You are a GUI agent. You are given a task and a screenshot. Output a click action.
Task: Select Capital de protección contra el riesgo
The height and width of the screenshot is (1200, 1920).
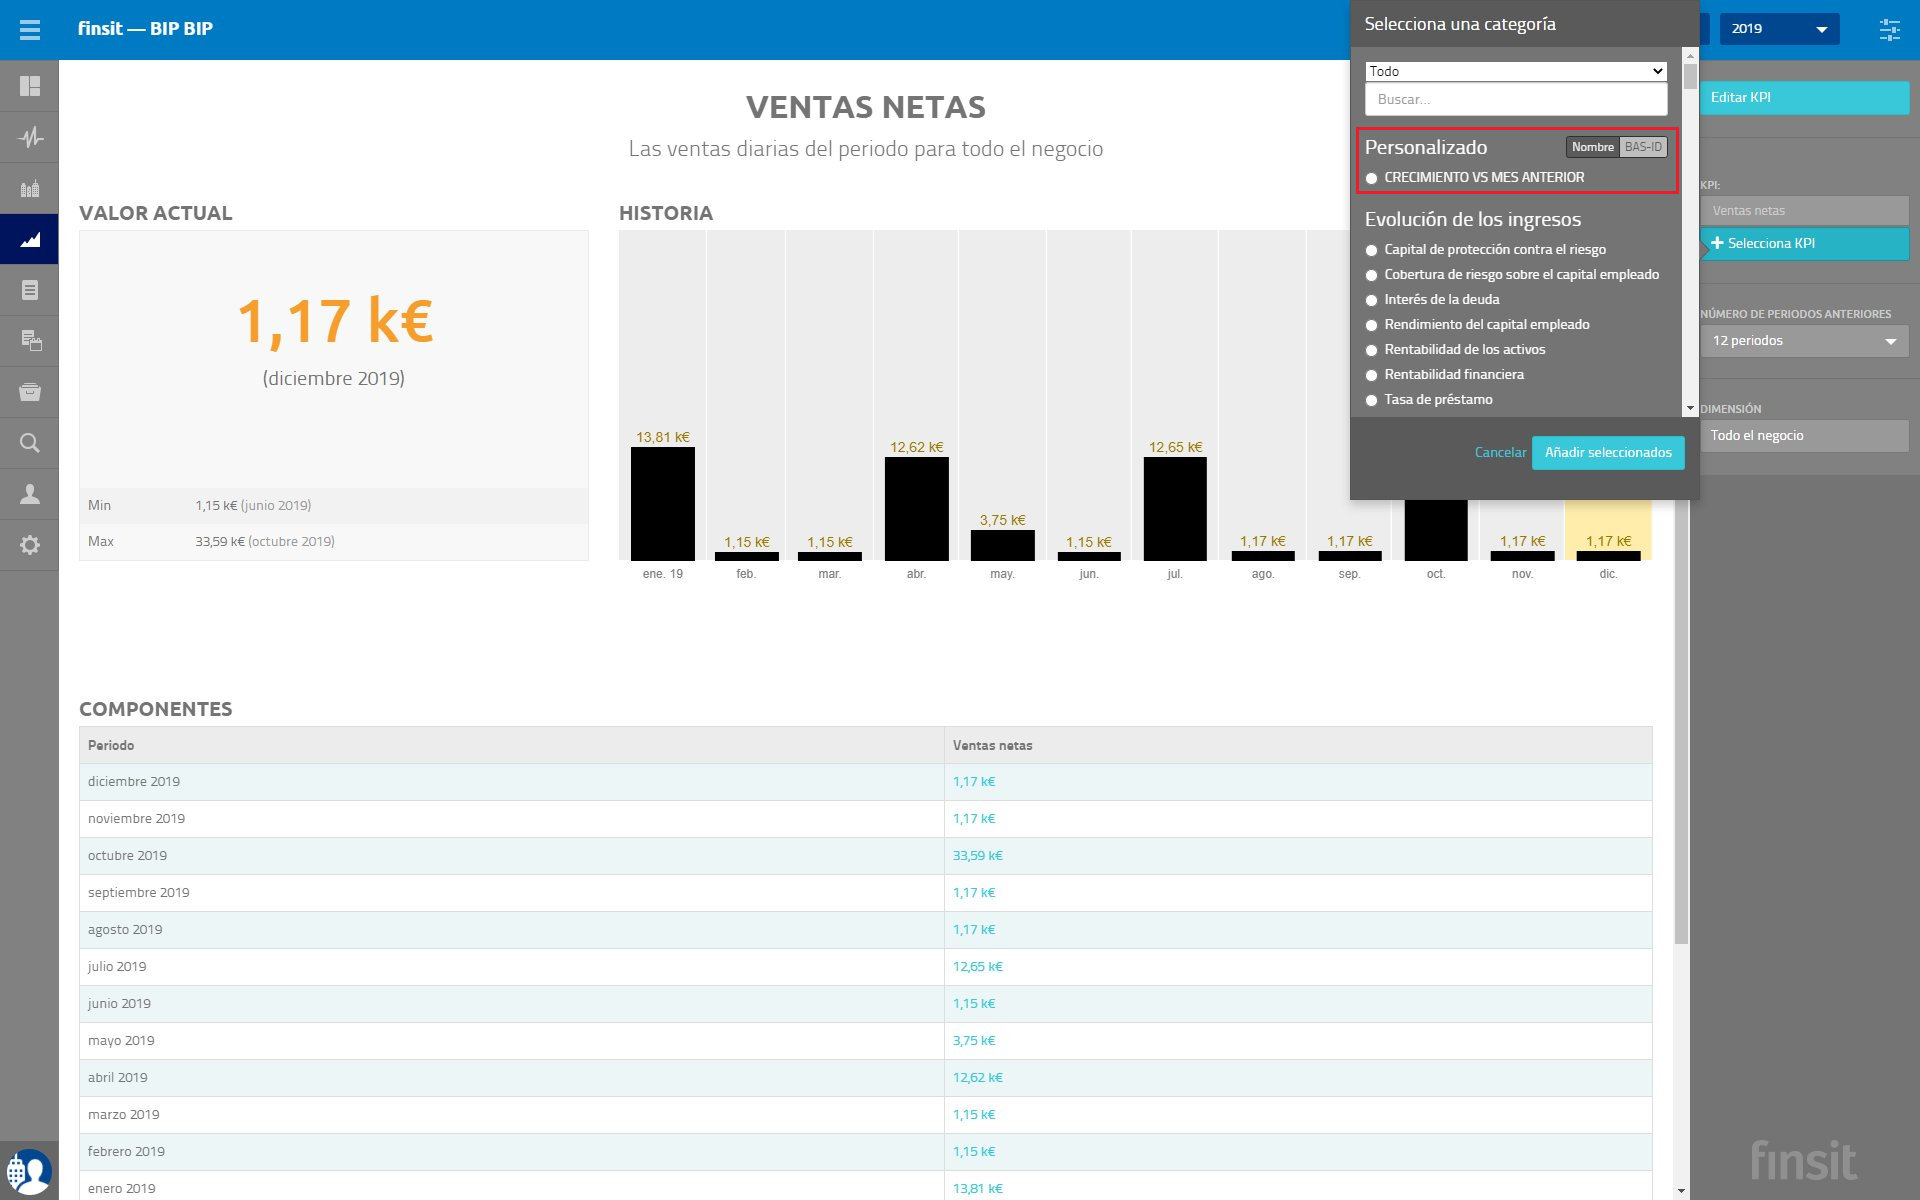click(x=1372, y=250)
